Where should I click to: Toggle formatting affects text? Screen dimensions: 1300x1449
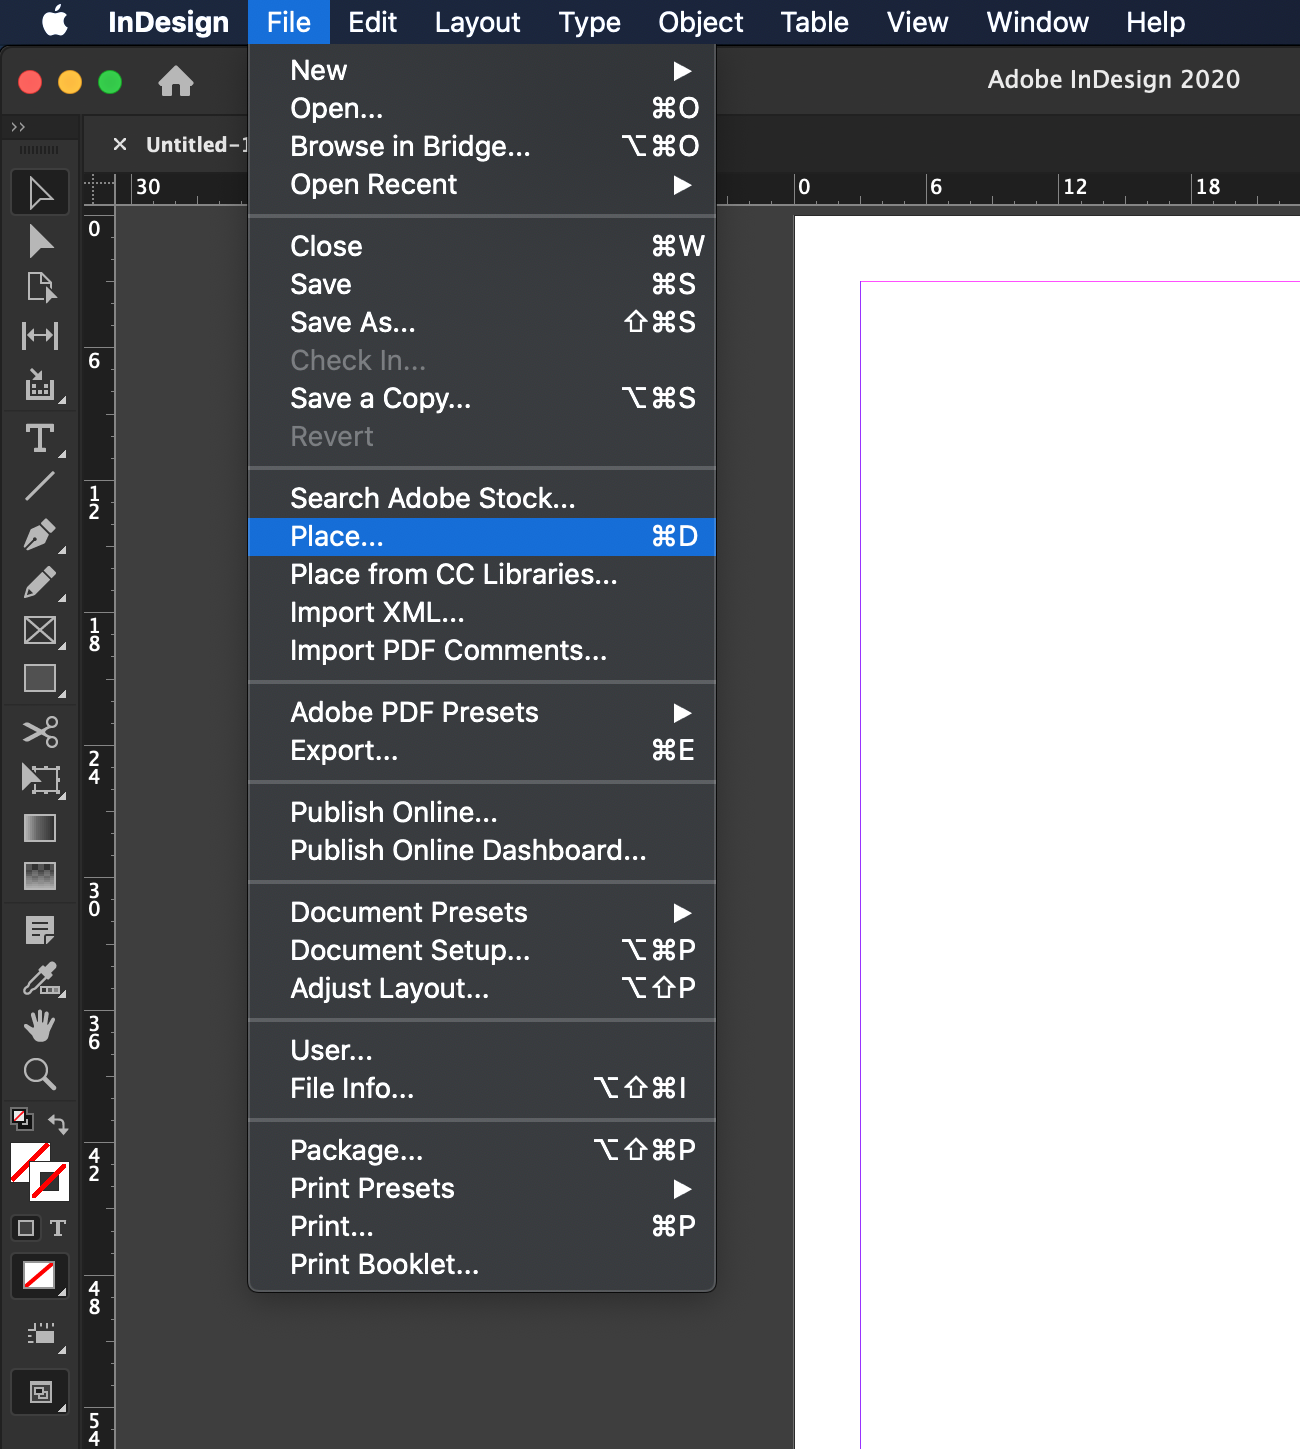pyautogui.click(x=59, y=1228)
